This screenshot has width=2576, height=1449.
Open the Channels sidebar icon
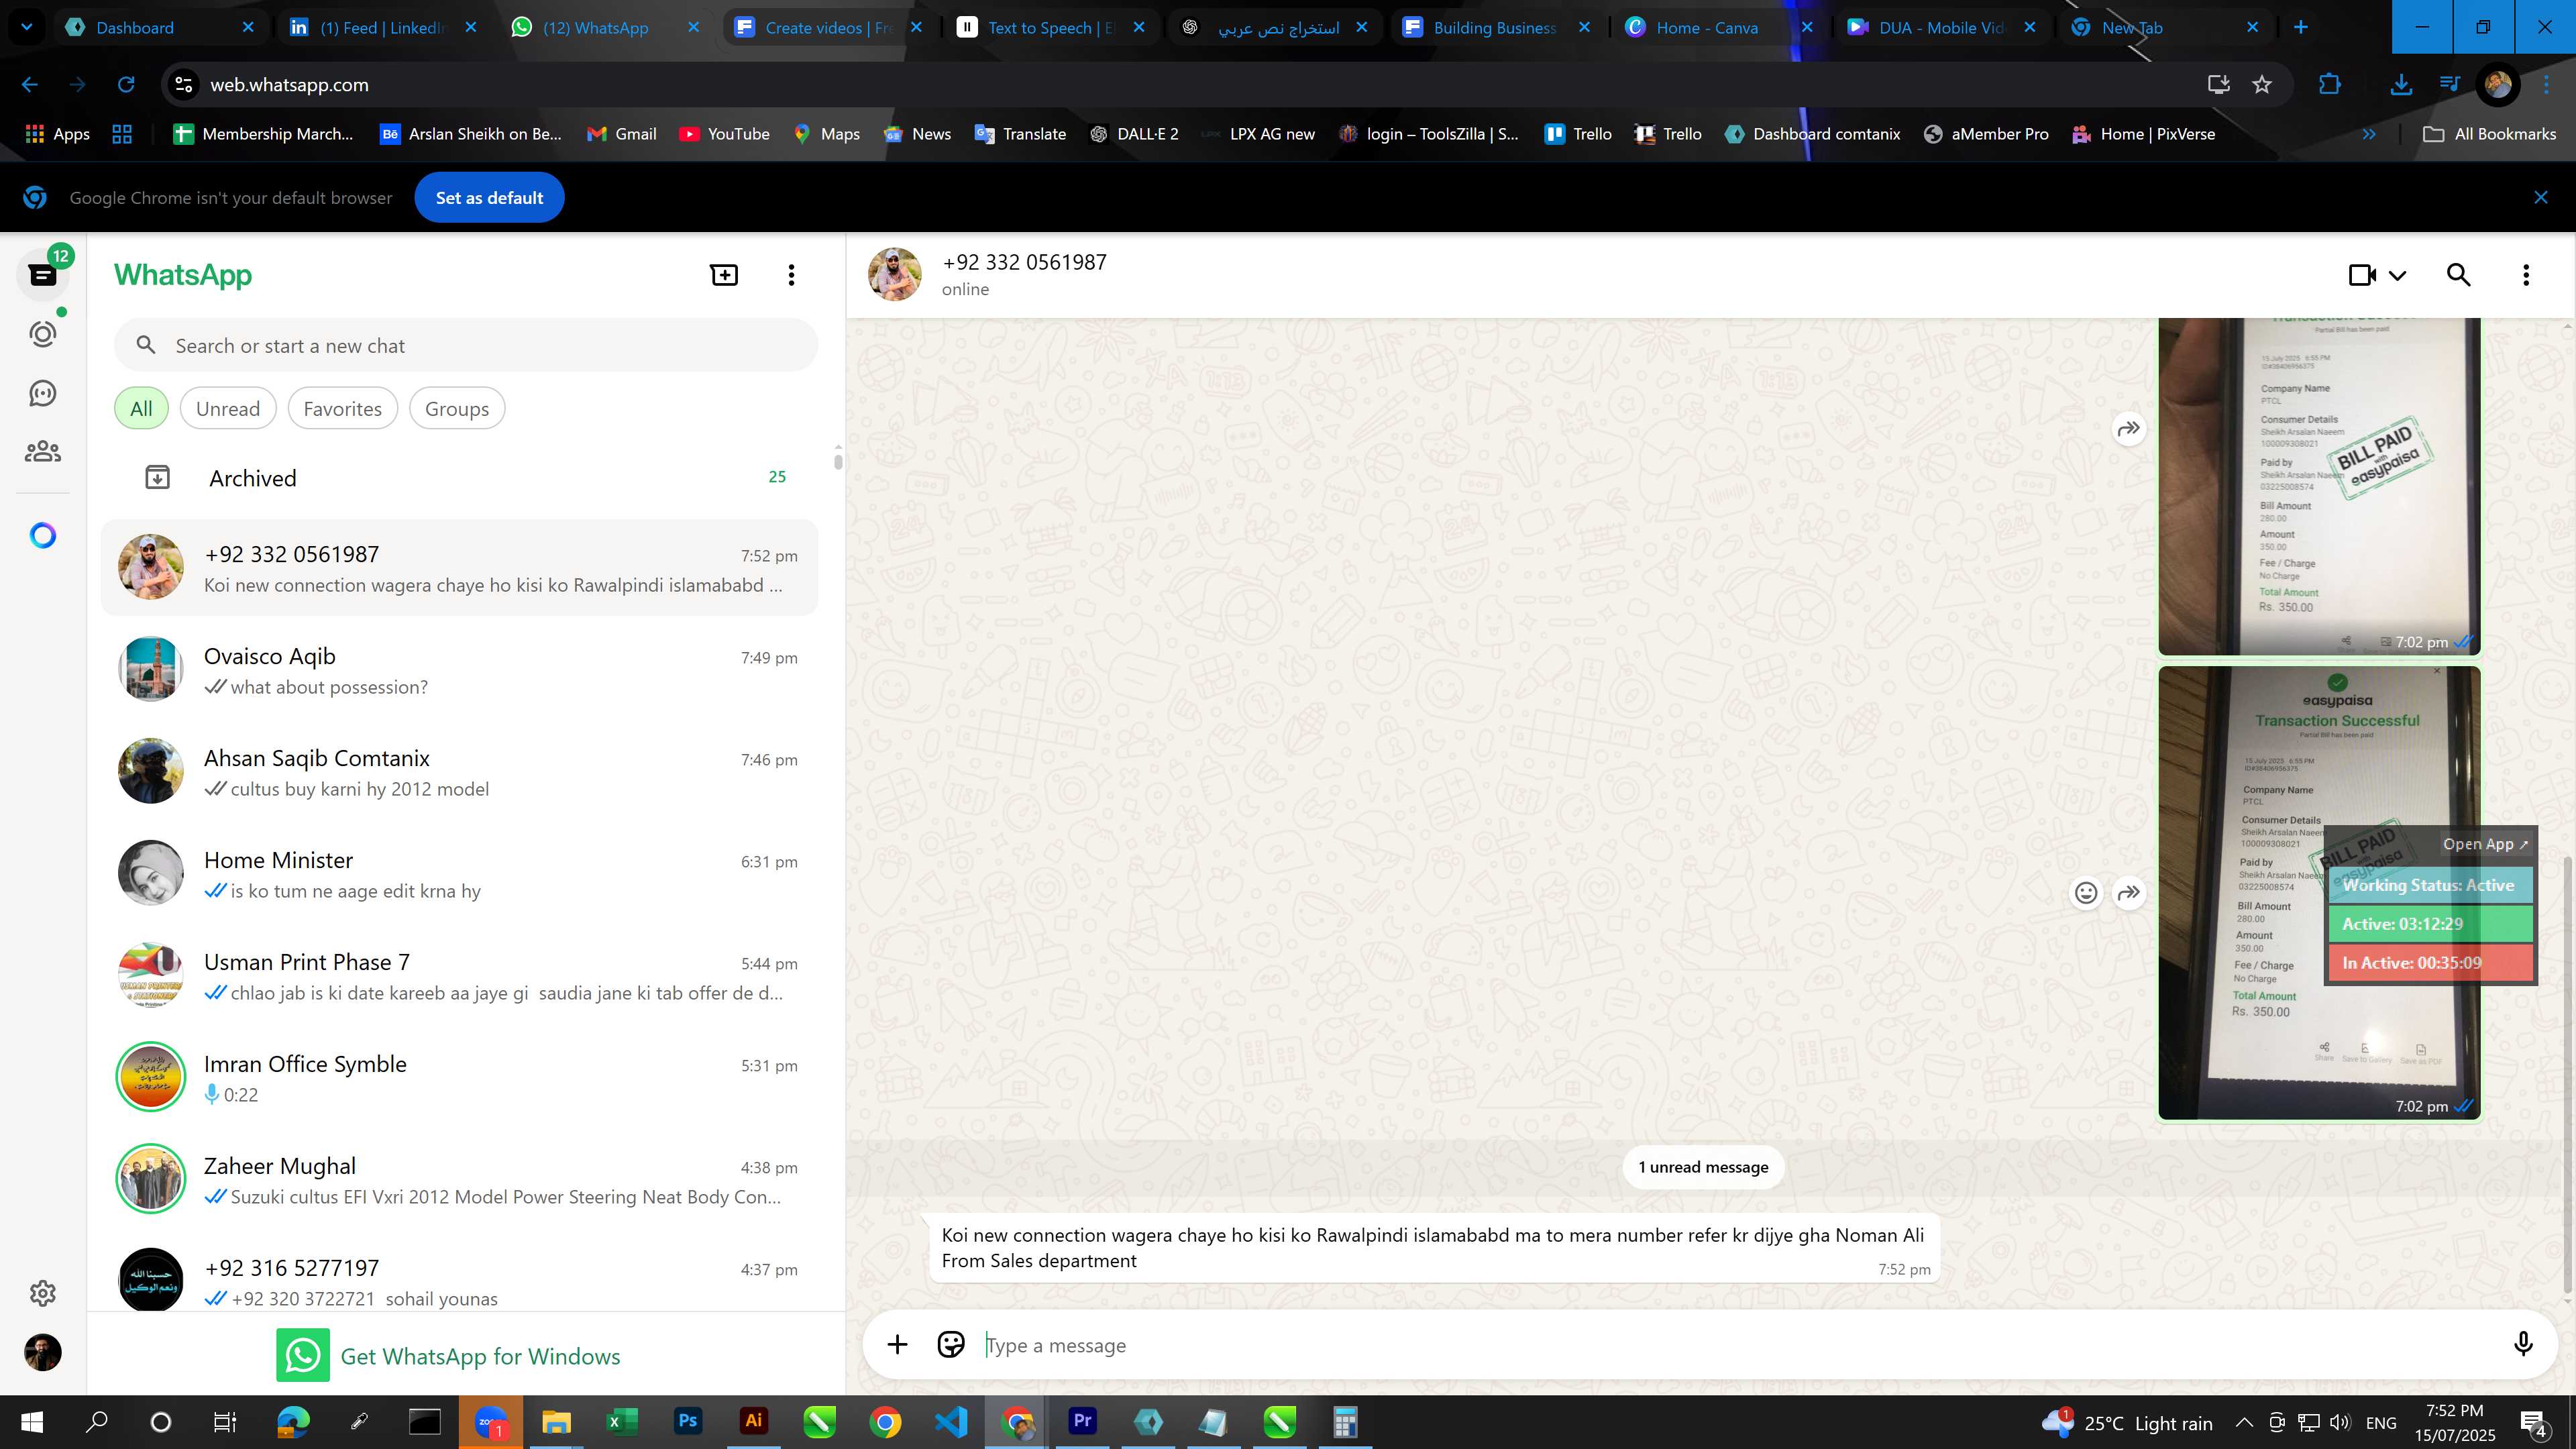click(43, 393)
